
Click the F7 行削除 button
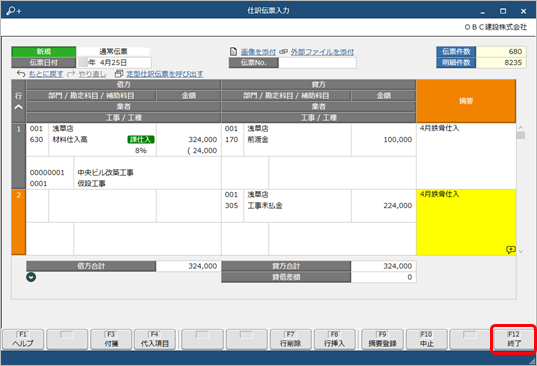pyautogui.click(x=290, y=339)
